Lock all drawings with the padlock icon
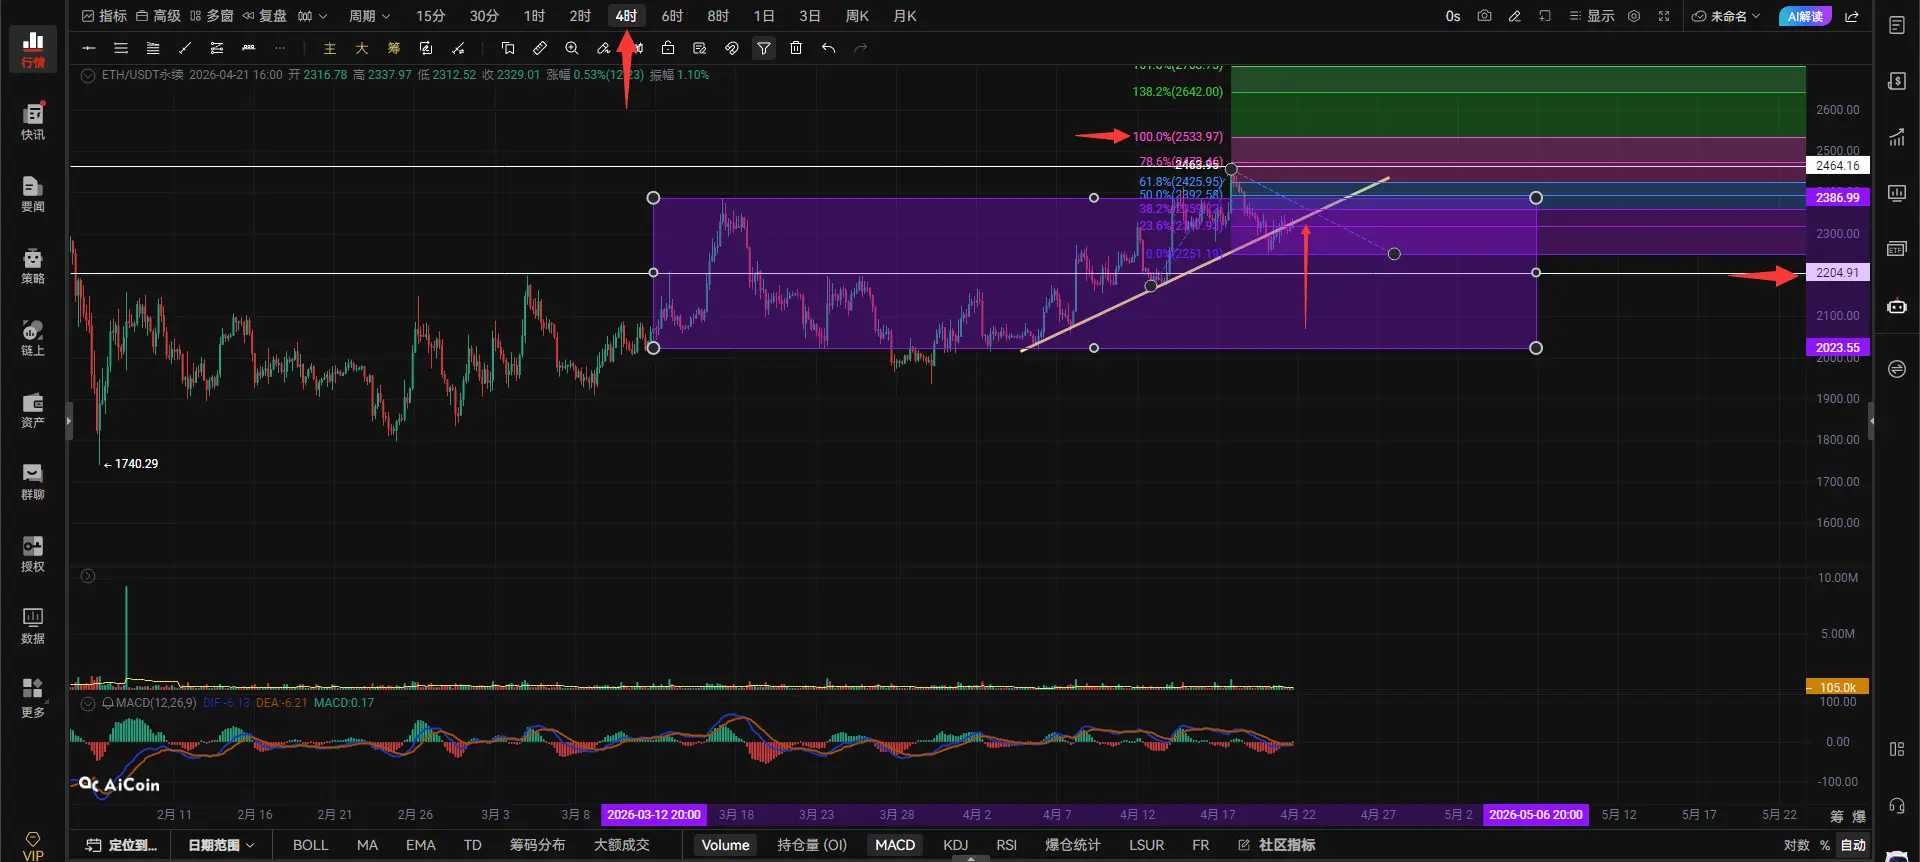This screenshot has width=1920, height=862. point(668,48)
